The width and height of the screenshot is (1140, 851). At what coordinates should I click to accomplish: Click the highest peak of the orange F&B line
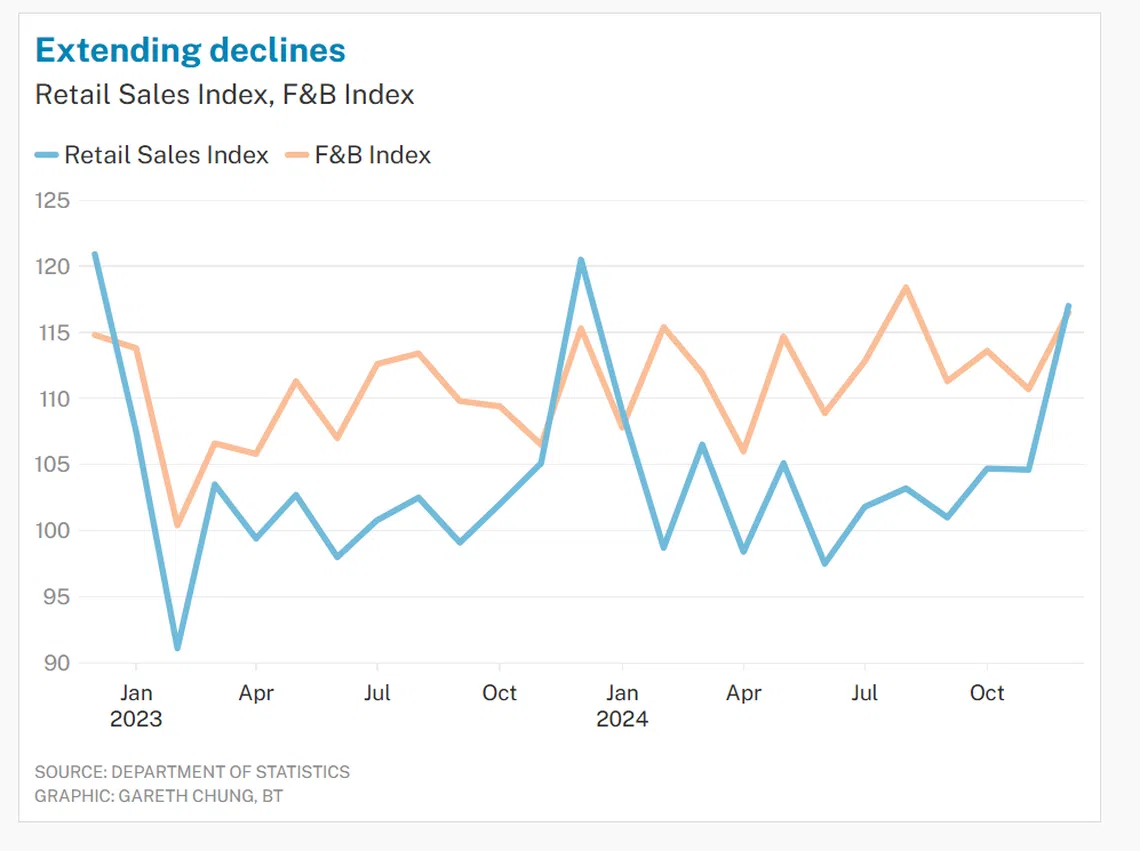click(906, 288)
